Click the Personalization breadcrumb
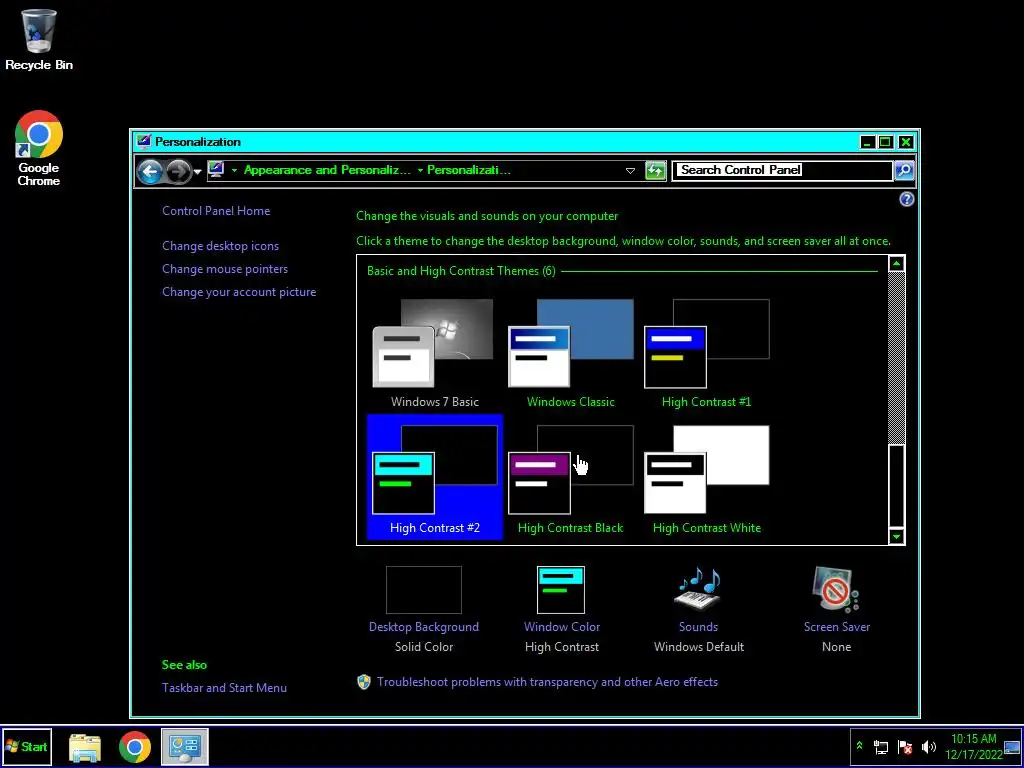This screenshot has width=1024, height=768. [468, 170]
